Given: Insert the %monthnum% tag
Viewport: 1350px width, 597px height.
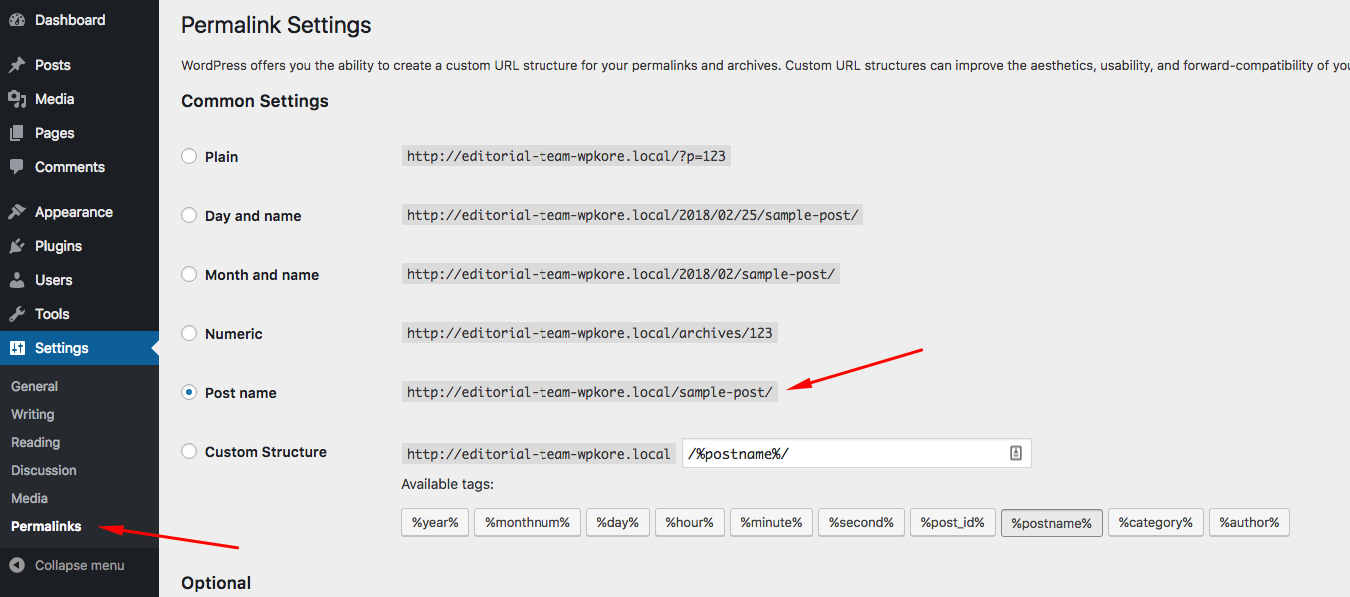Looking at the screenshot, I should [x=527, y=522].
